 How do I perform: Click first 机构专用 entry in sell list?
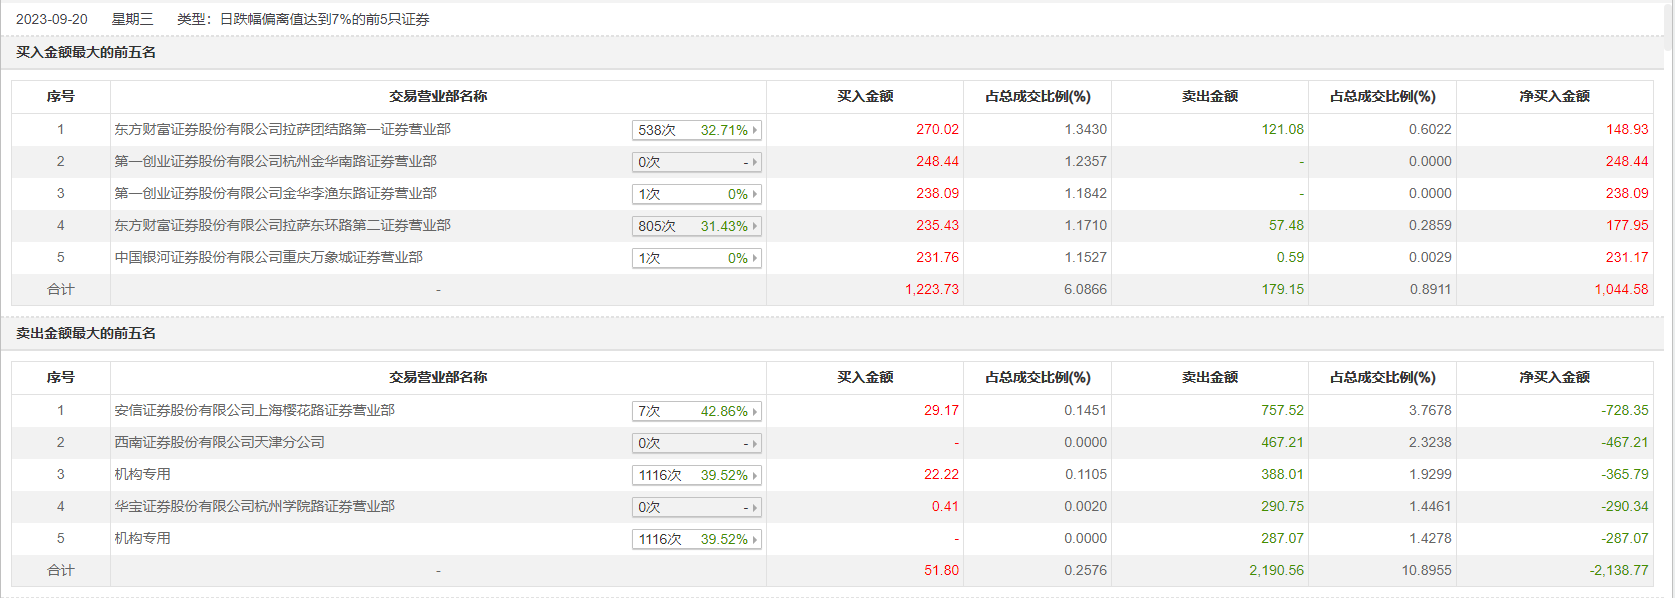pyautogui.click(x=142, y=474)
